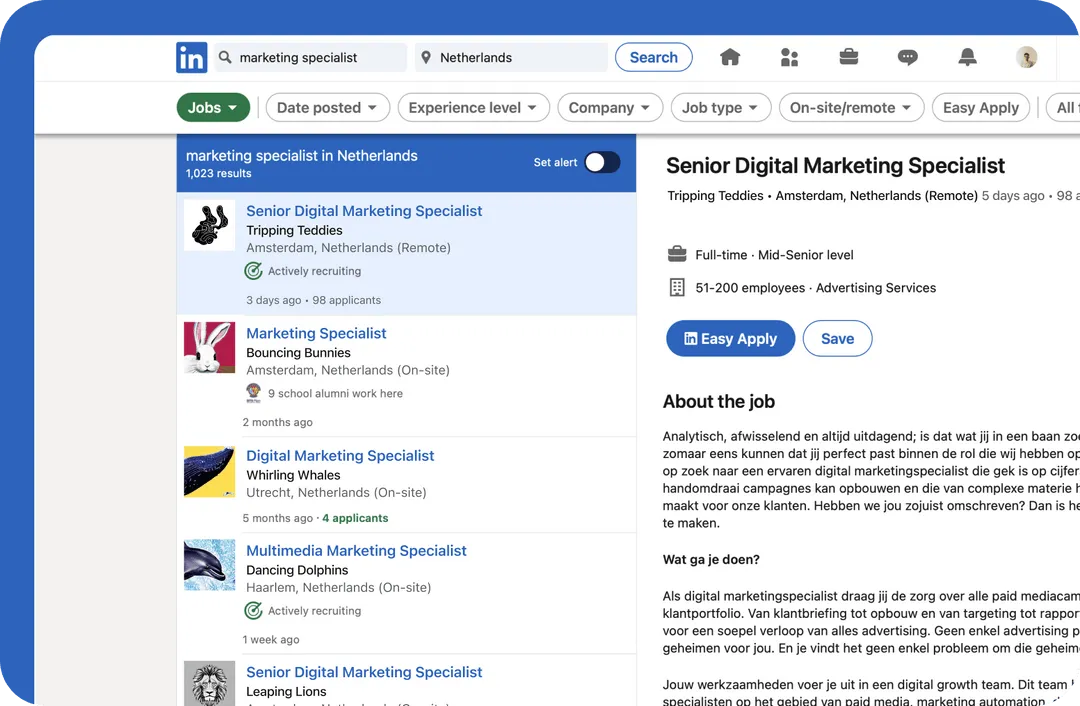1080x706 pixels.
Task: Open the Multimedia Marketing Specialist job
Action: [x=356, y=550]
